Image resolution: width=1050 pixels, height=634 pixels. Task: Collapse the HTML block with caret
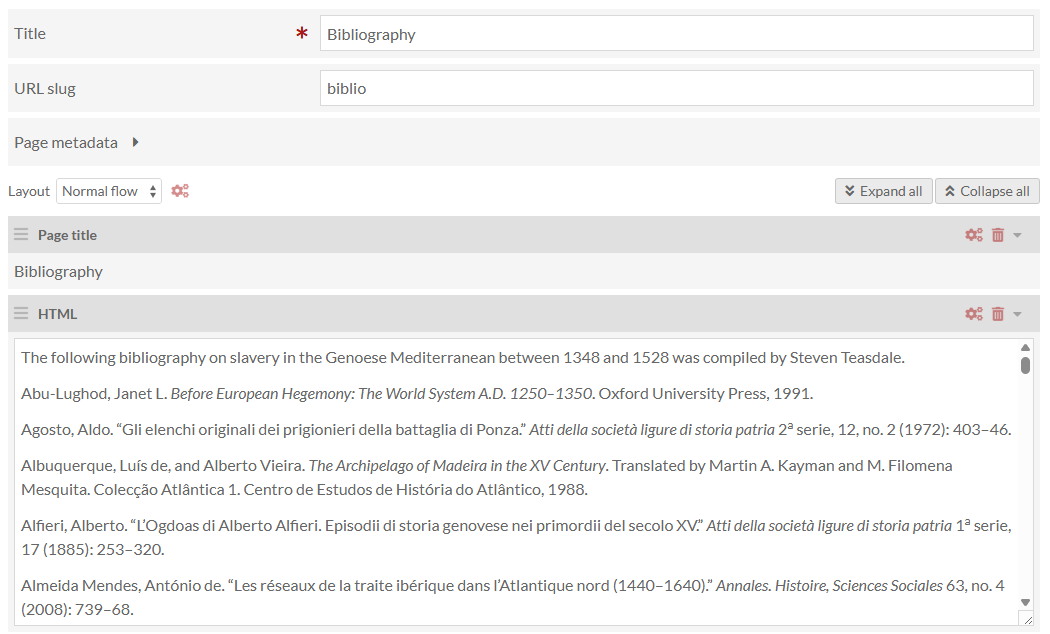coord(1018,314)
